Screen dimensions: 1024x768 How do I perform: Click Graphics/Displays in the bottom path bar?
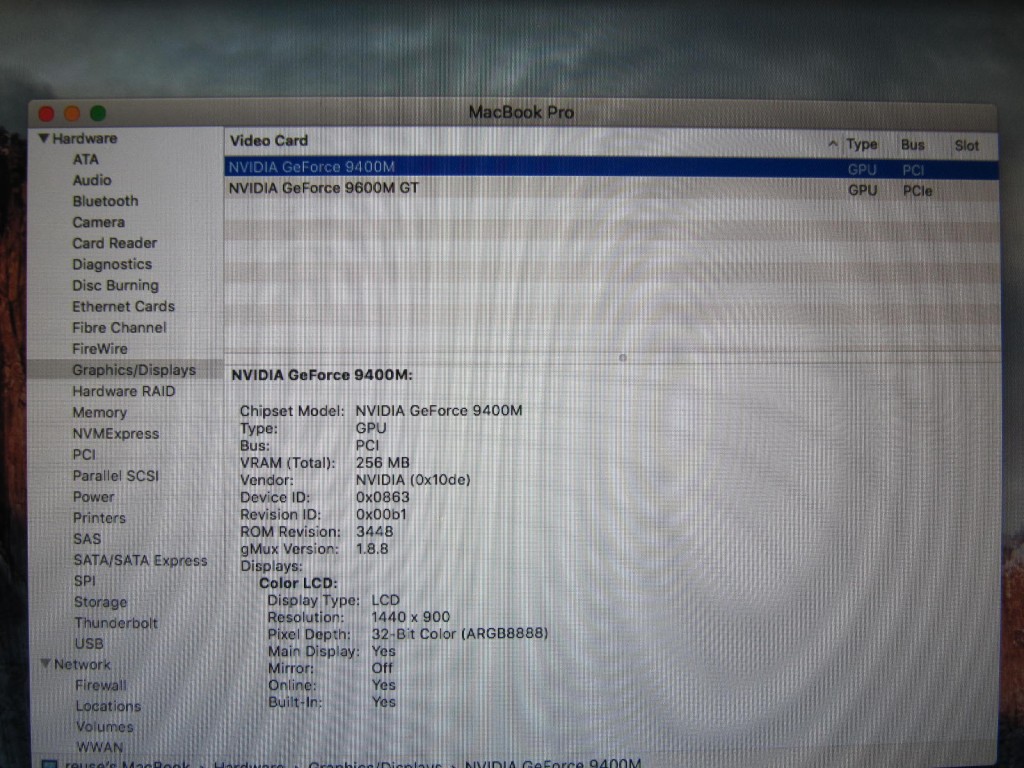(x=376, y=763)
